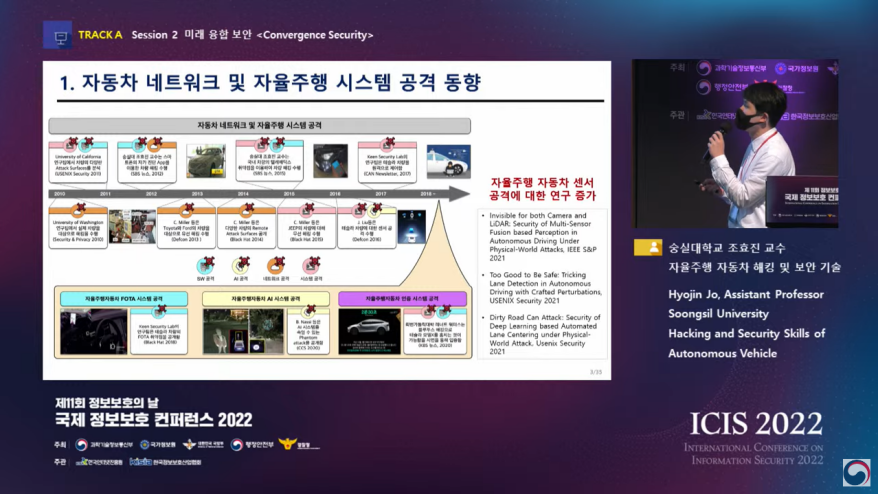Click the yellow speaker profile icon
The image size is (878, 494).
648,247
